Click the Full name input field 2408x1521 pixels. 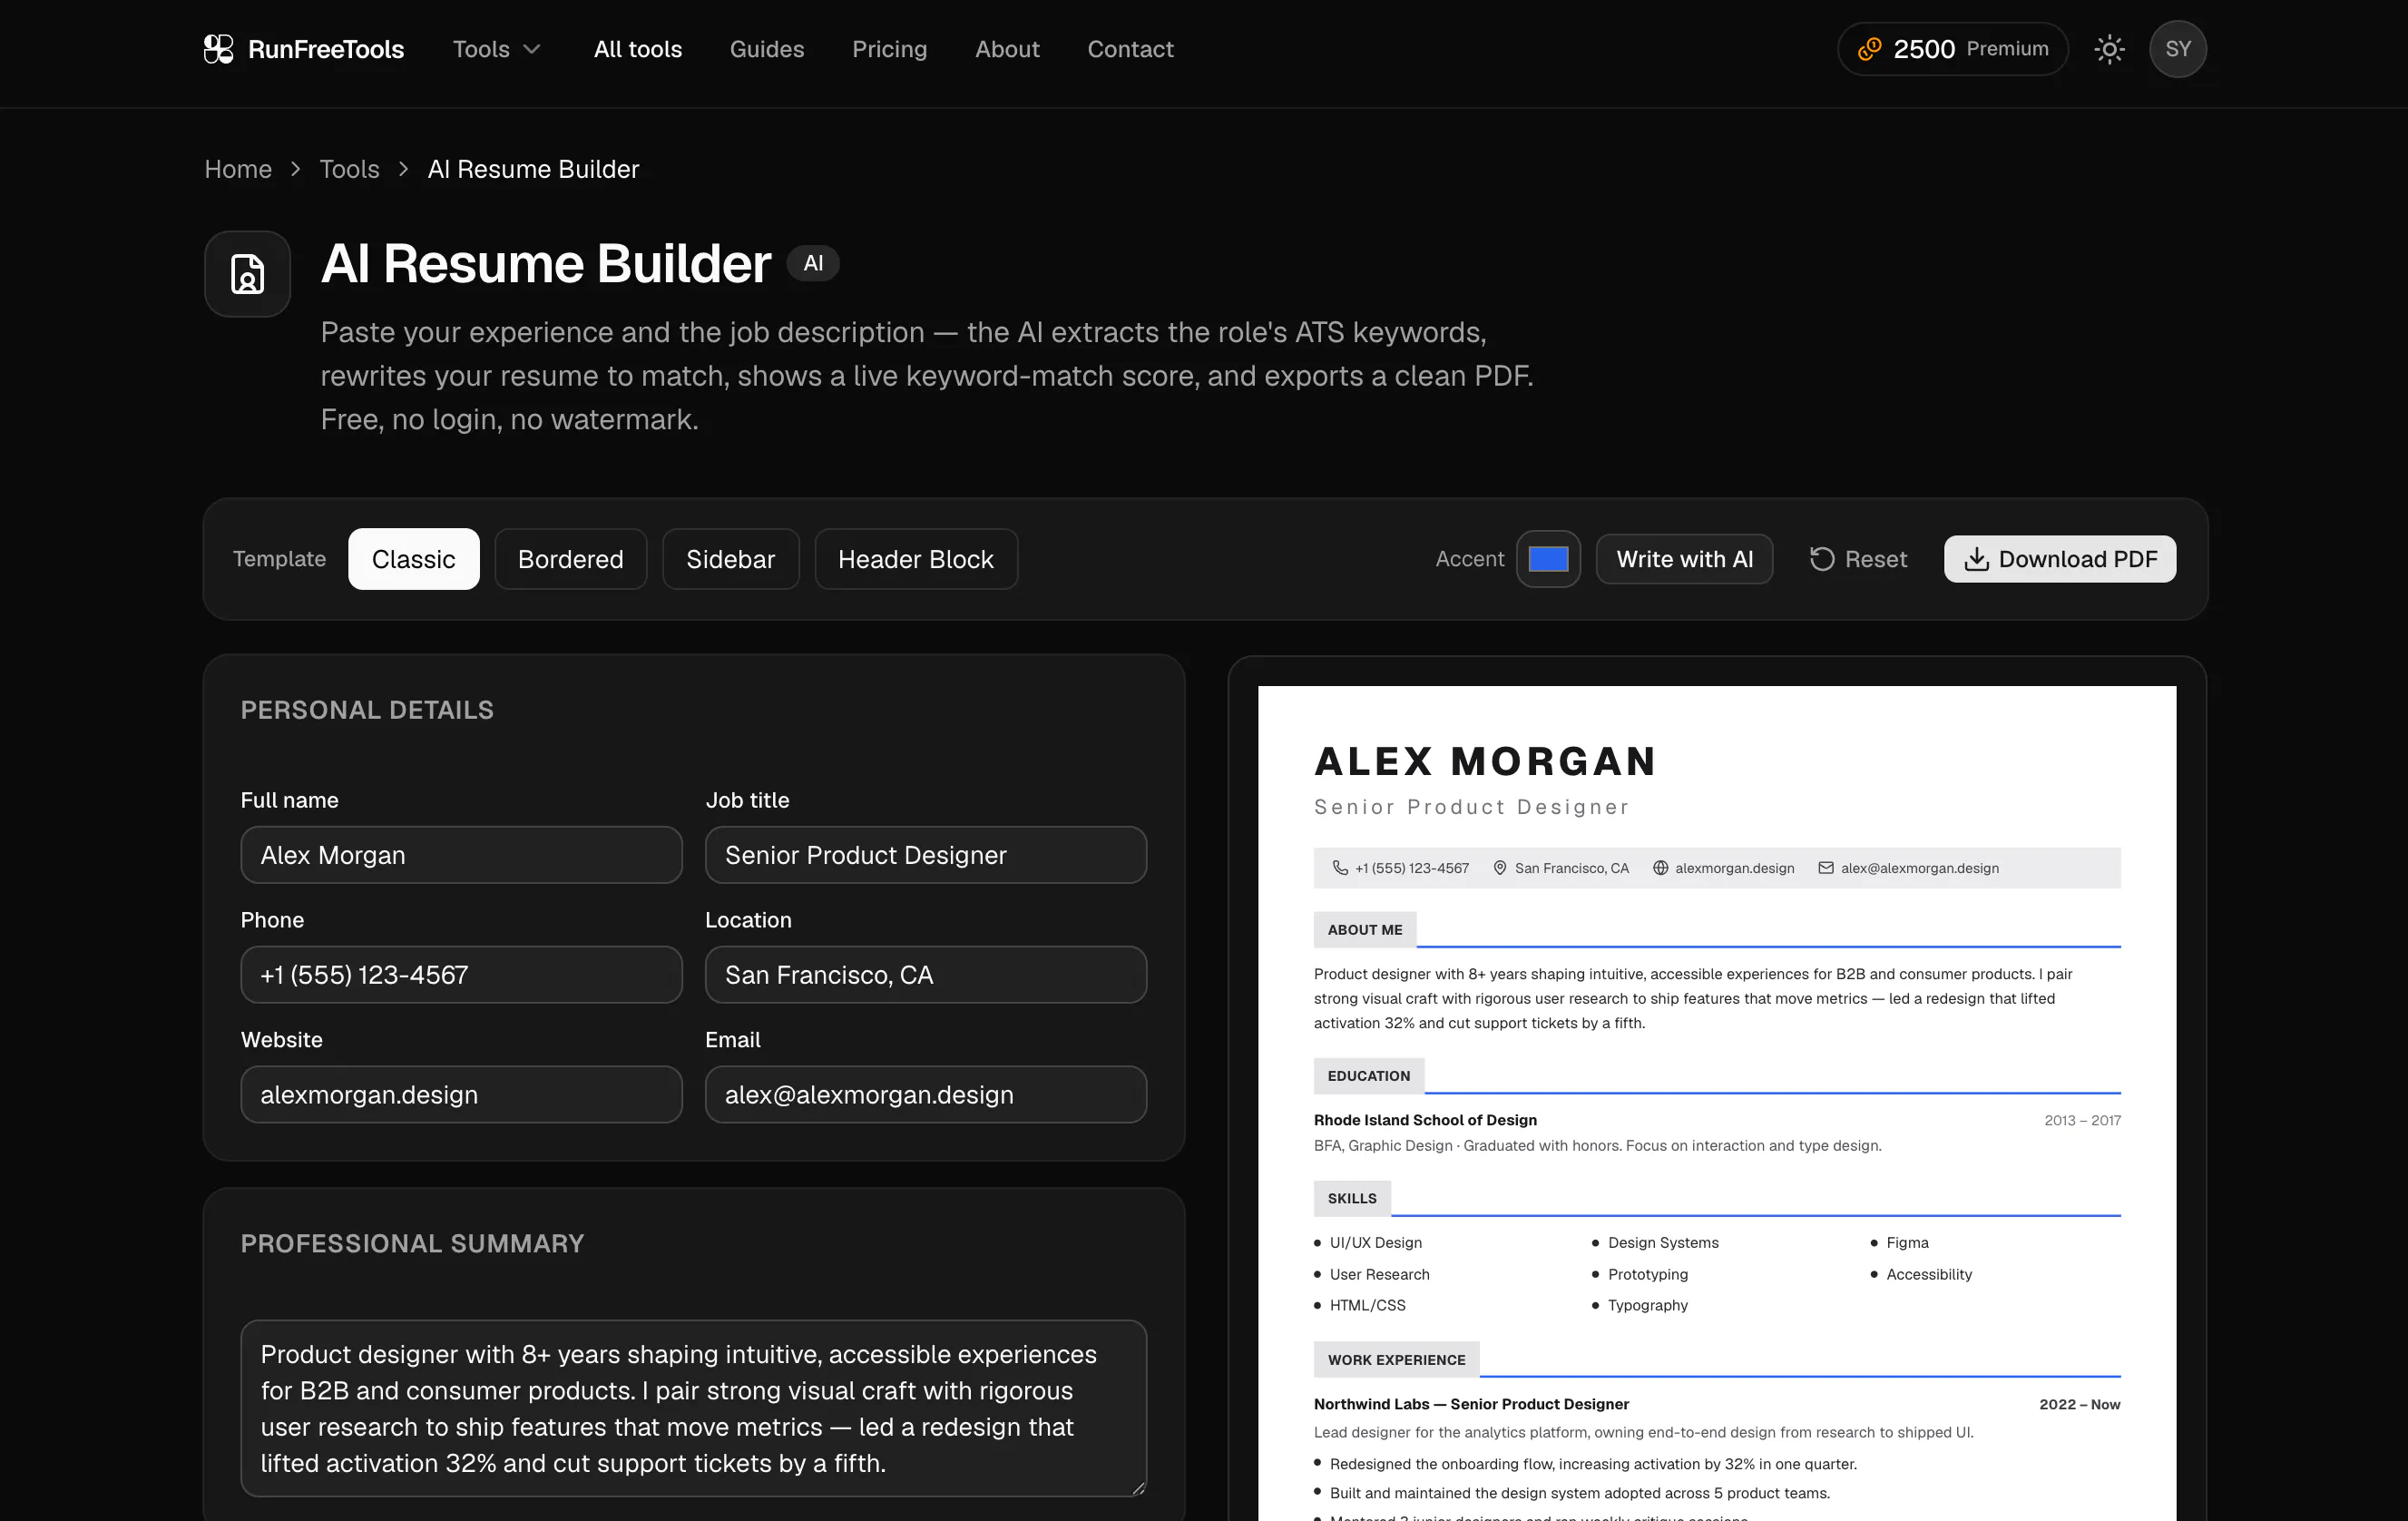pyautogui.click(x=461, y=855)
